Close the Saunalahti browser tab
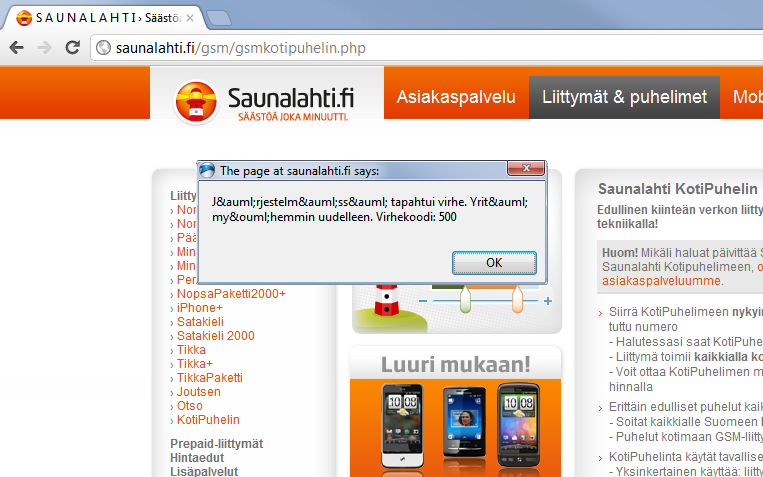Screen dimensions: 763x477 (x=190, y=18)
